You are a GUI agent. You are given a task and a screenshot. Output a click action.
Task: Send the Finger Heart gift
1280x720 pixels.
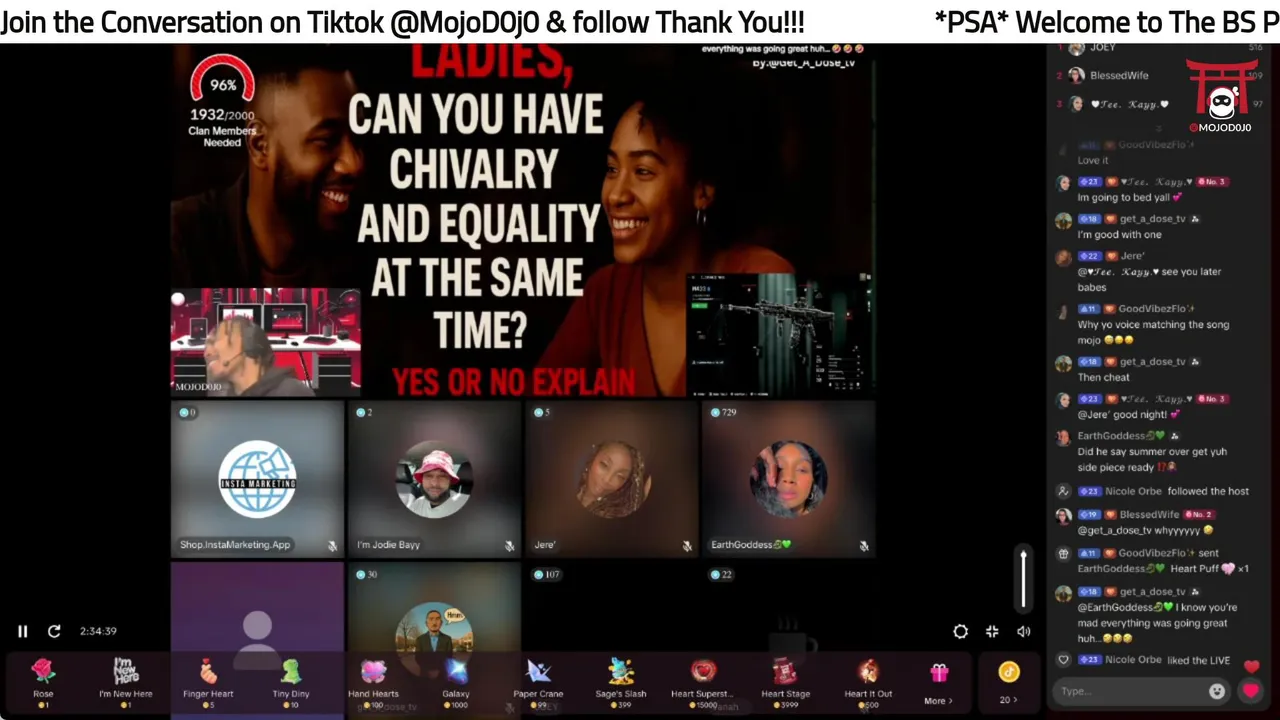pyautogui.click(x=208, y=683)
